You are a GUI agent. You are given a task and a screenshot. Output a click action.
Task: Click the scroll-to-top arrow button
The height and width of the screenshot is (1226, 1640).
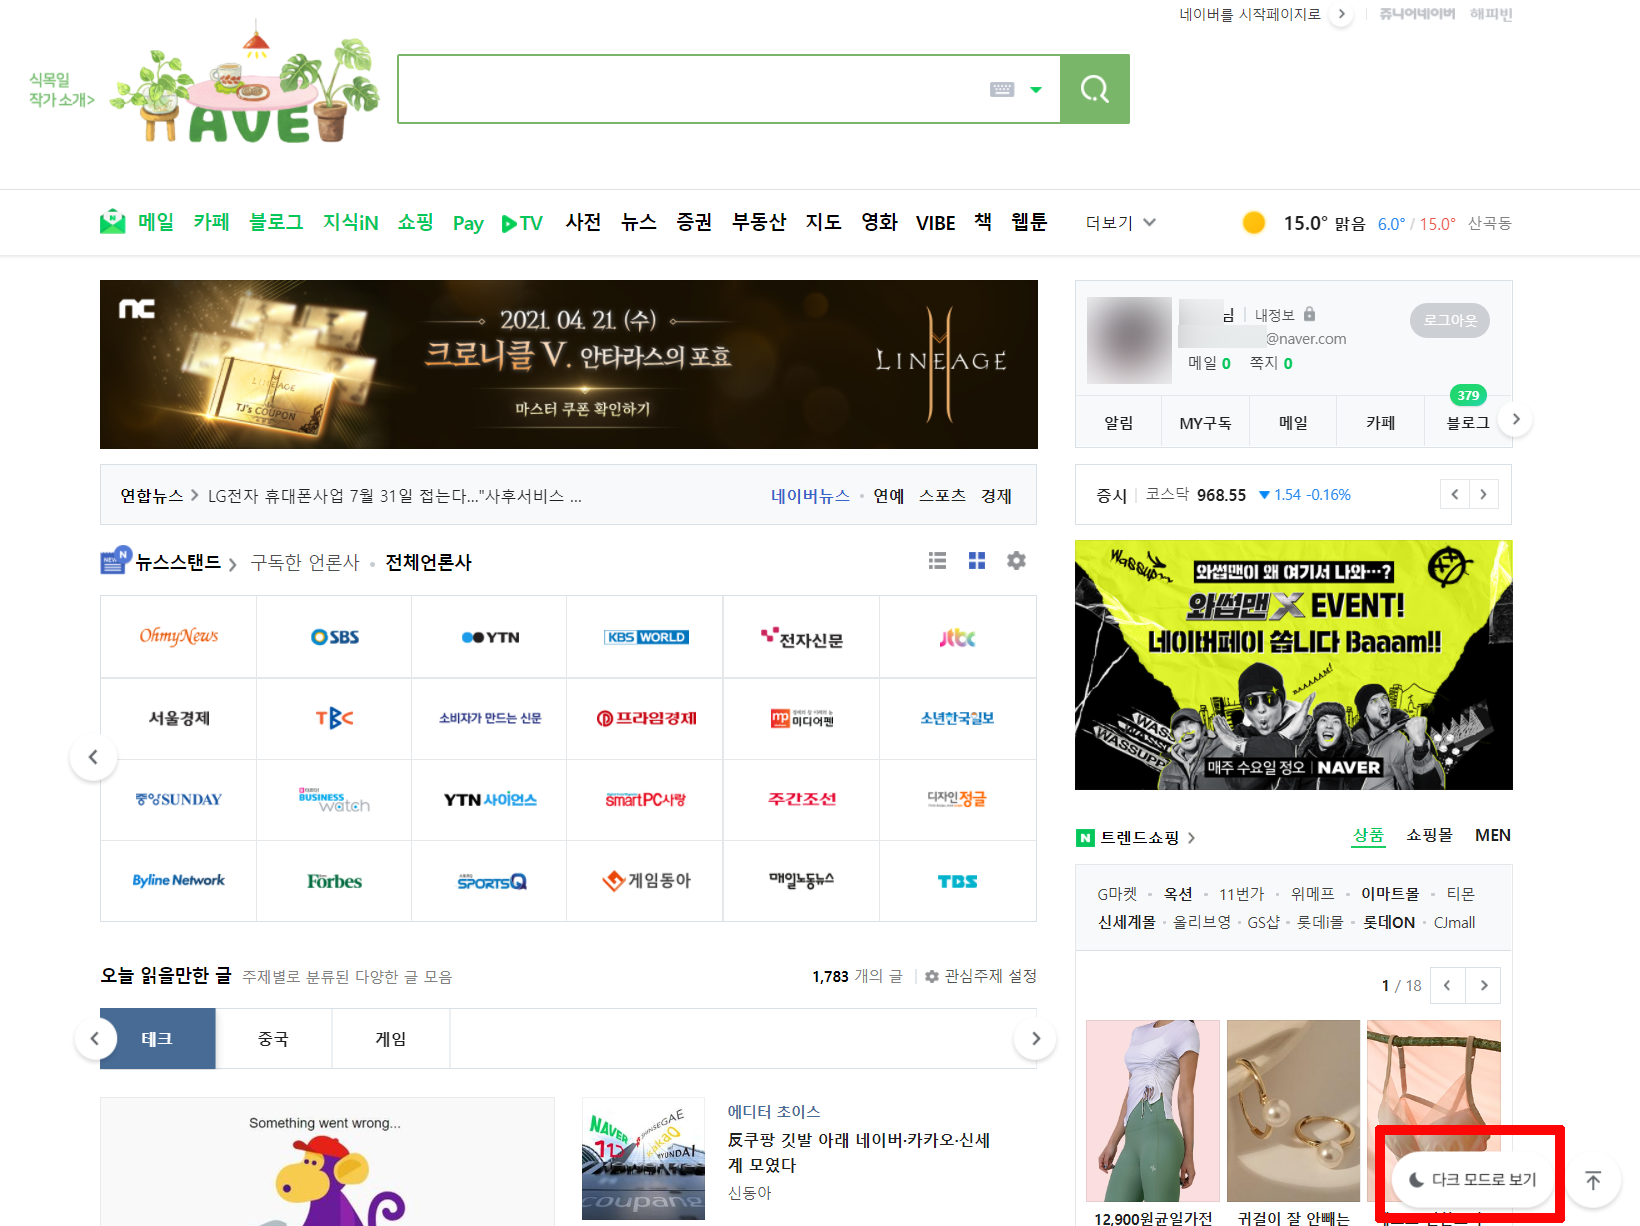point(1593,1180)
